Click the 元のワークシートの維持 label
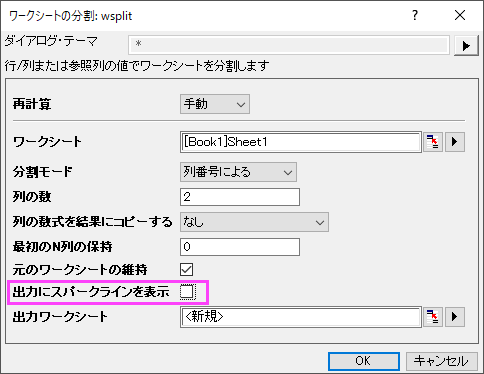Image resolution: width=484 pixels, height=374 pixels. click(80, 270)
